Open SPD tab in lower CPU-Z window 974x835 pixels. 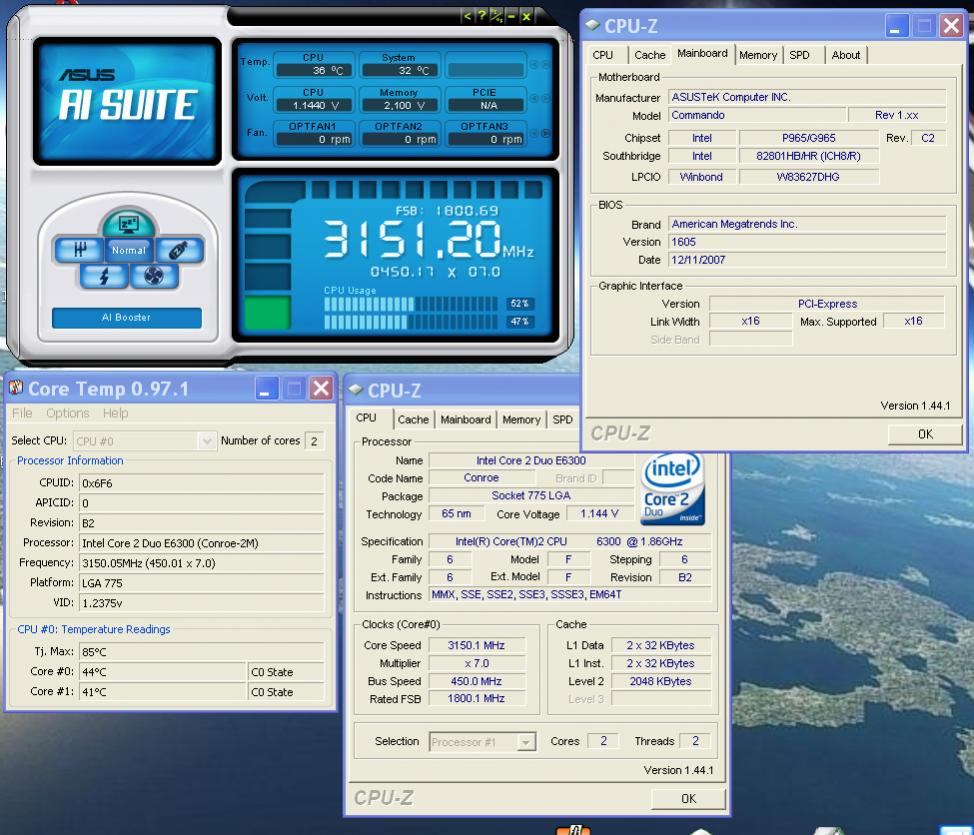click(563, 420)
